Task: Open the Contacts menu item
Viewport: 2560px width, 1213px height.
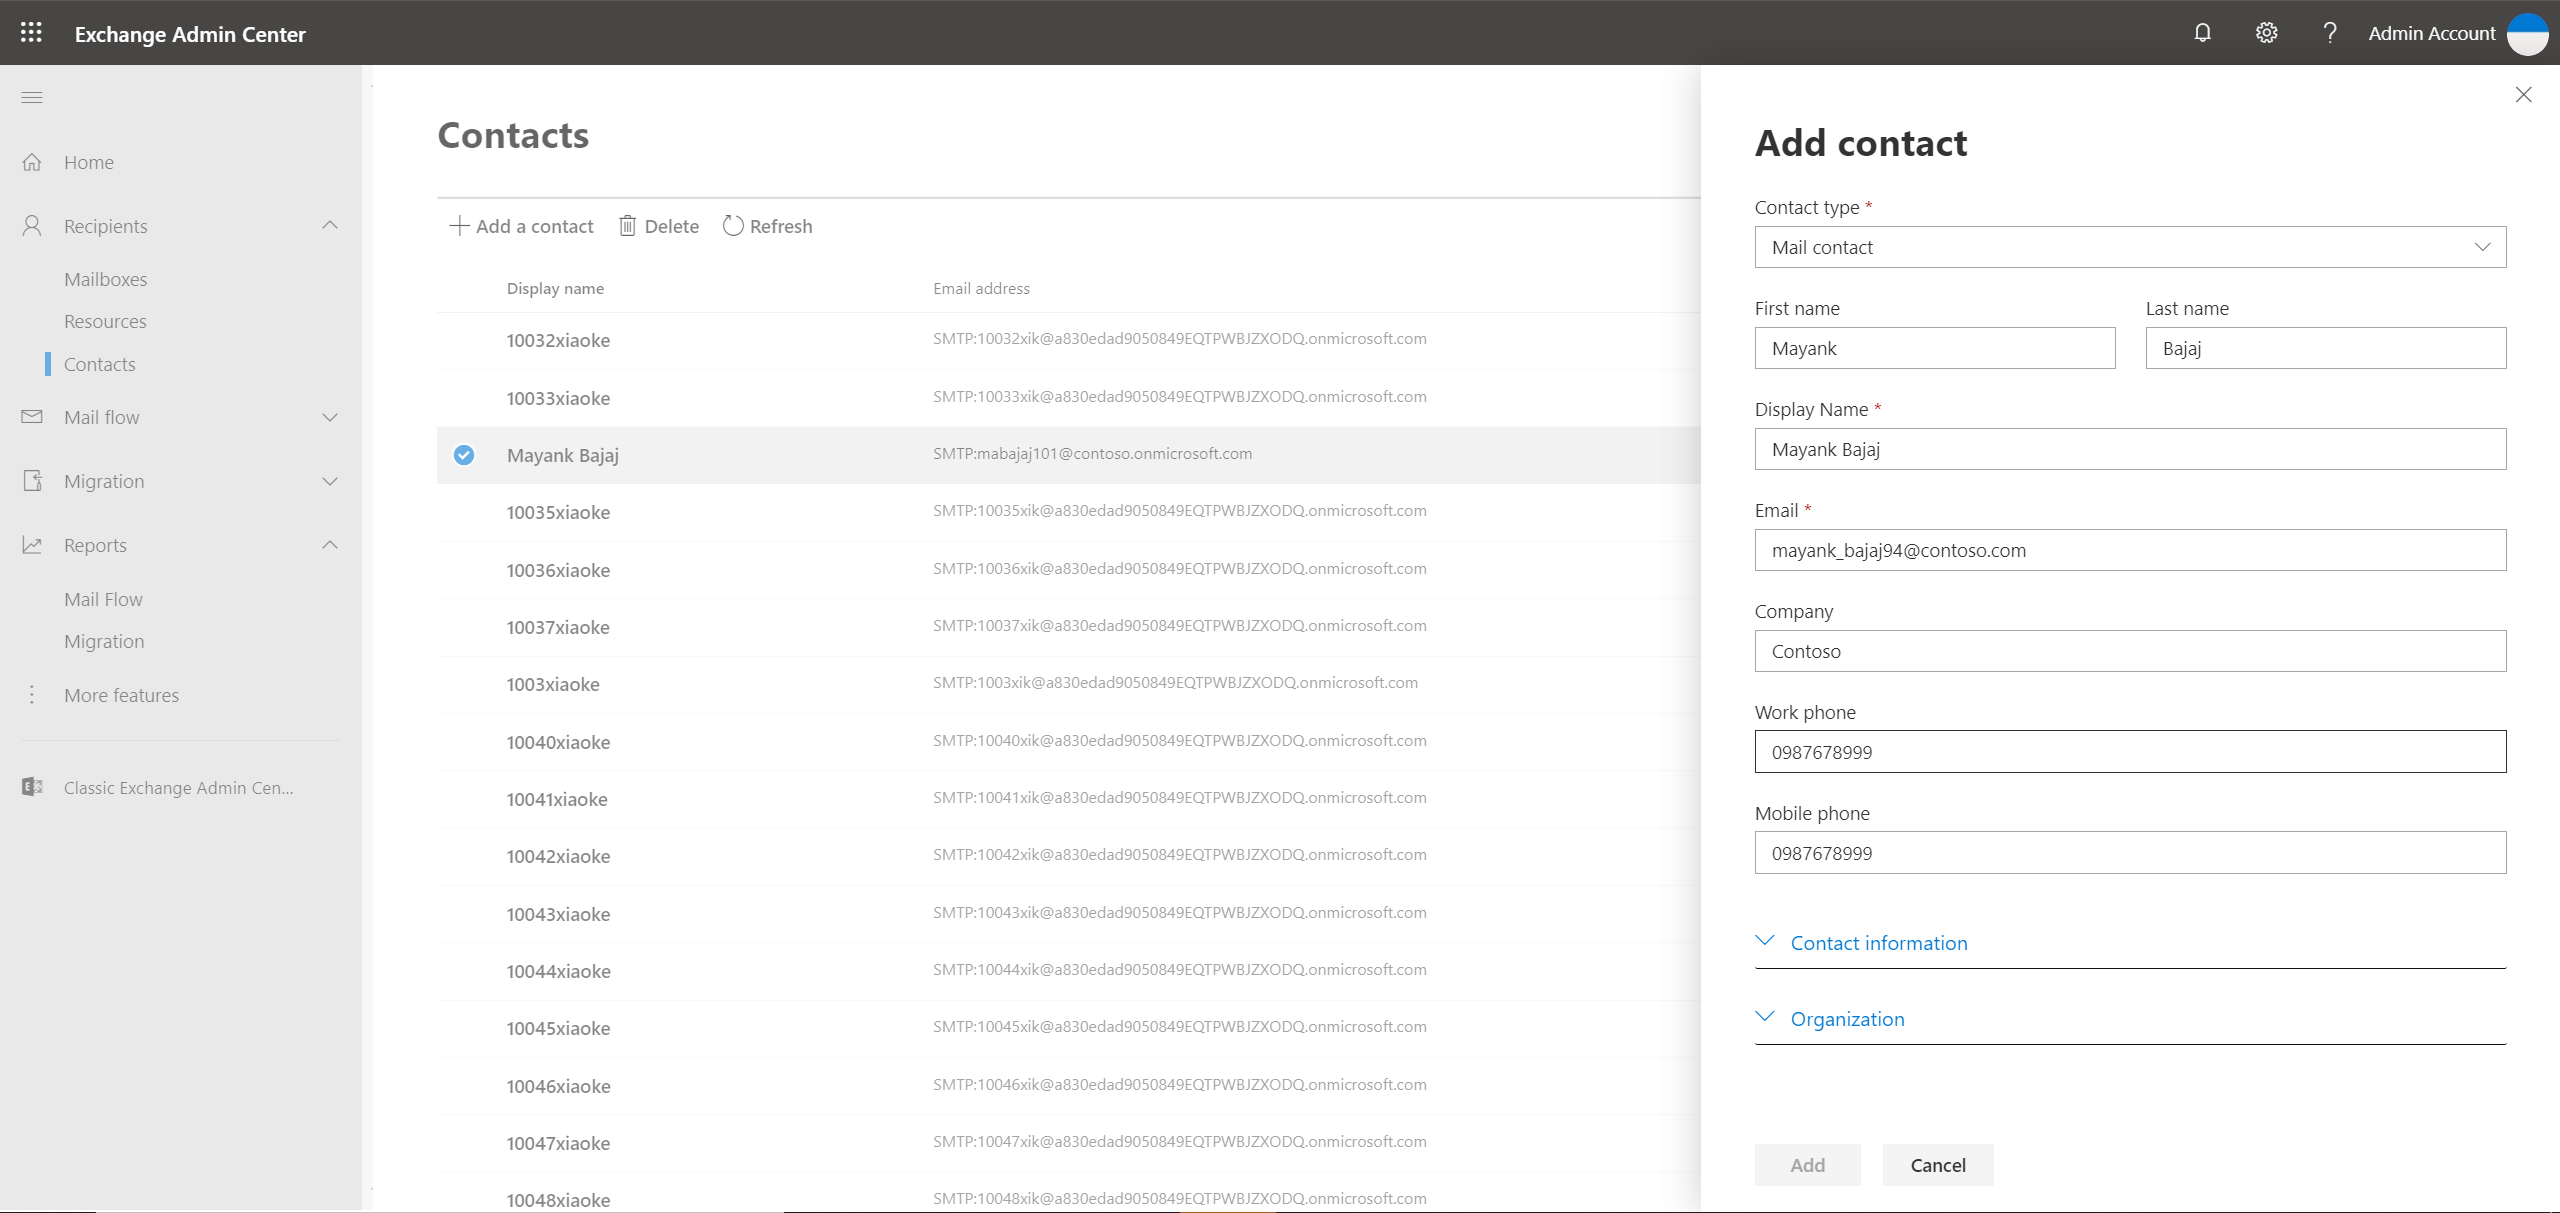Action: [x=101, y=362]
